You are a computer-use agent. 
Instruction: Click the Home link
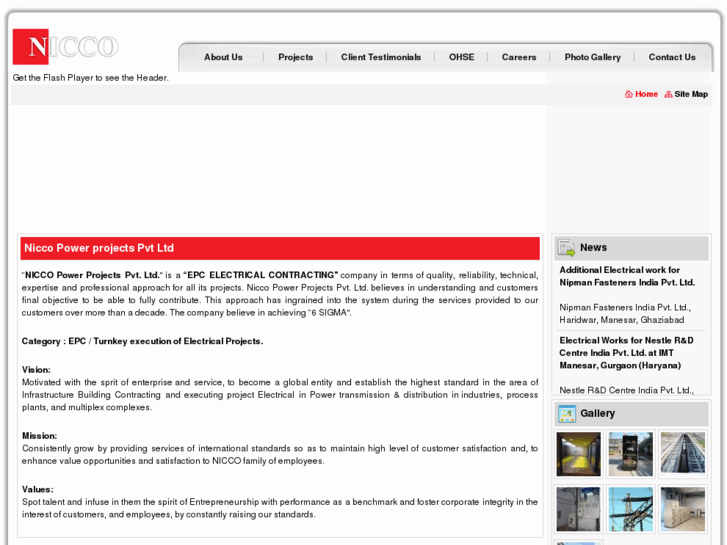click(646, 94)
